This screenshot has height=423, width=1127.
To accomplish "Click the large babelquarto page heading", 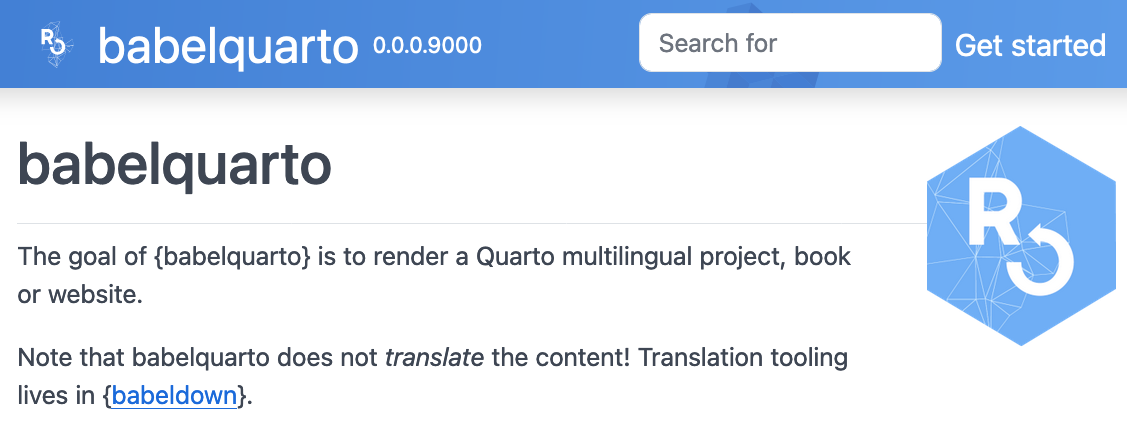I will coord(175,166).
